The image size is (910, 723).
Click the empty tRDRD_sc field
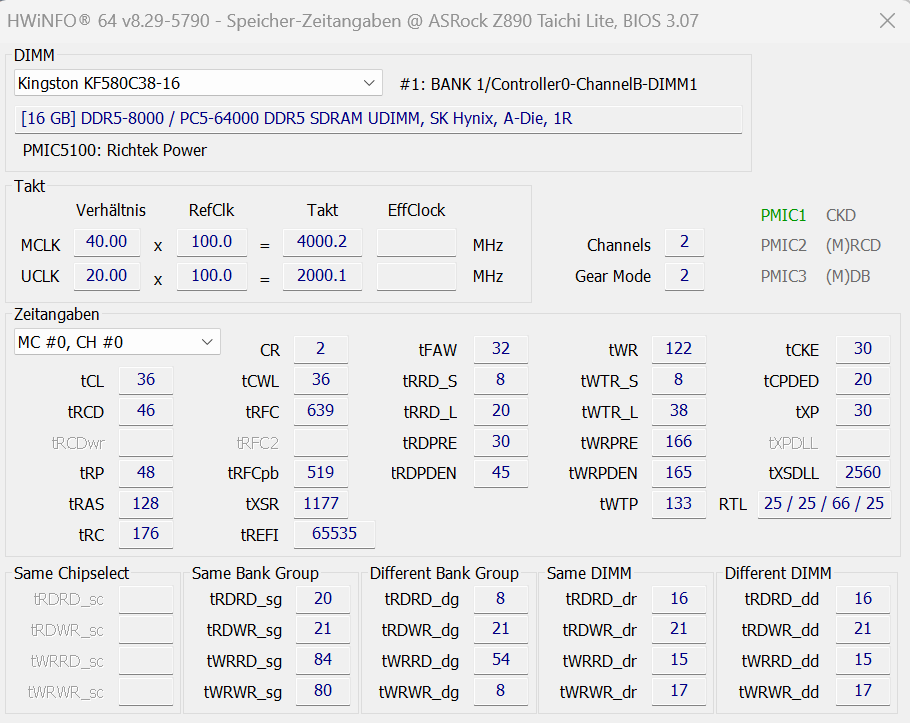click(x=146, y=599)
